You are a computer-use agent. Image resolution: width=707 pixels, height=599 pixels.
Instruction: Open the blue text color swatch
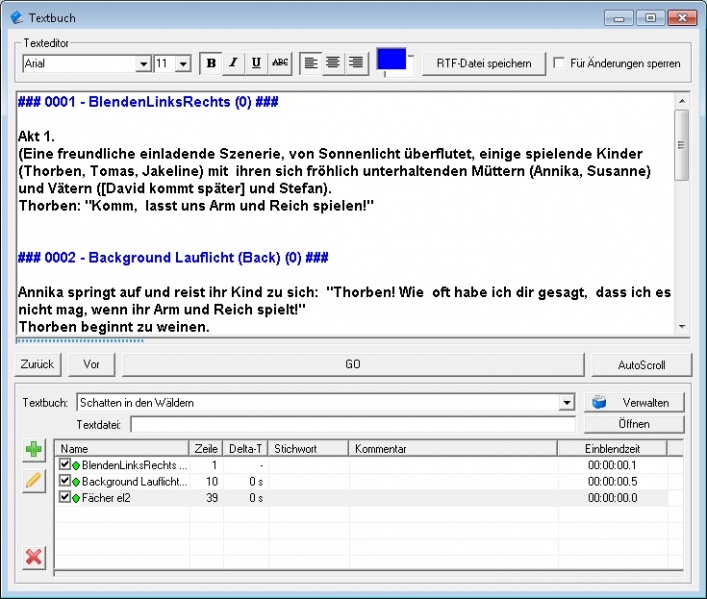coord(391,59)
